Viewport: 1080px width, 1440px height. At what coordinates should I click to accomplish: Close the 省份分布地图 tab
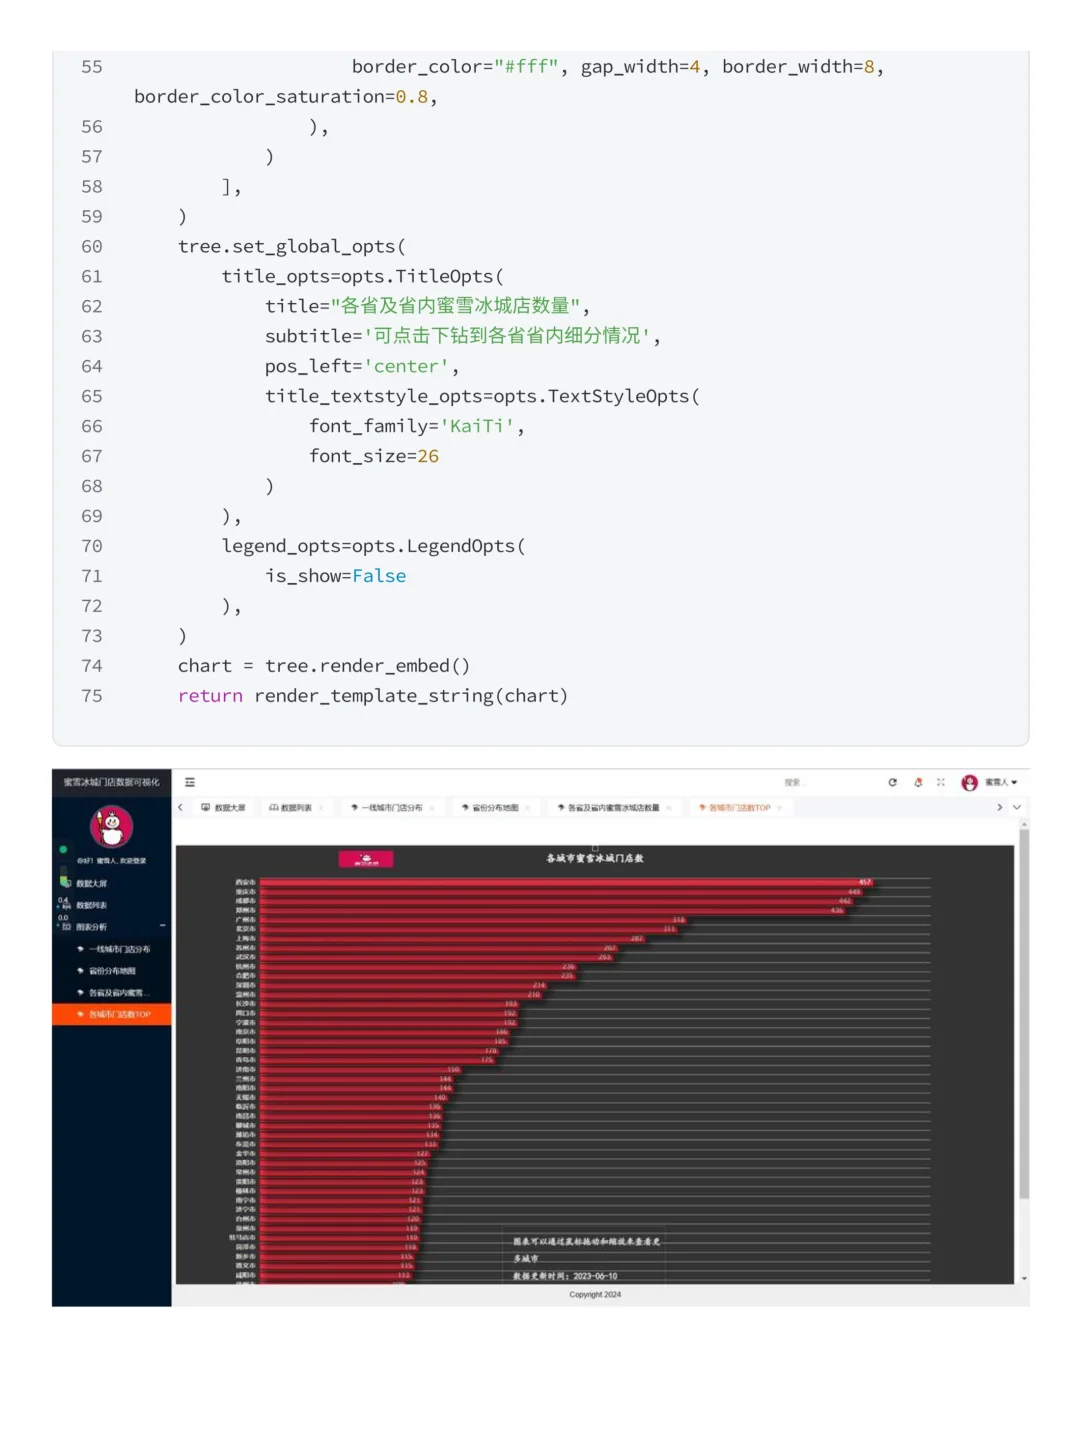(x=527, y=808)
